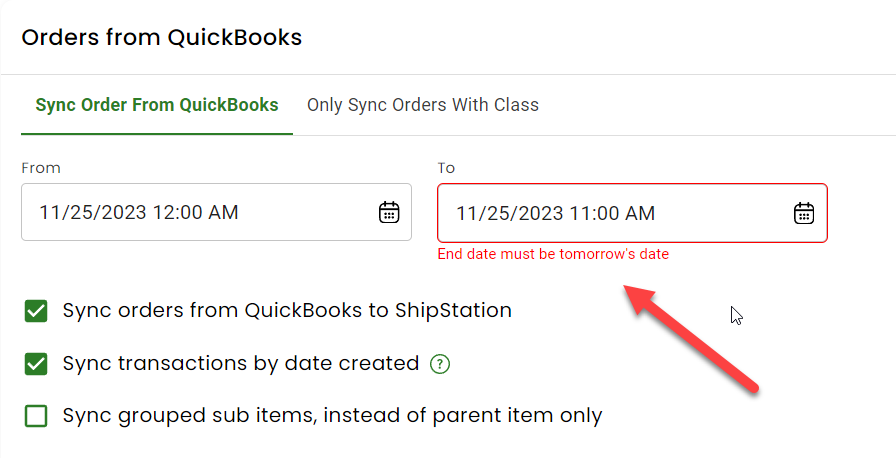
Task: Open the To date calendar picker
Action: click(x=804, y=213)
